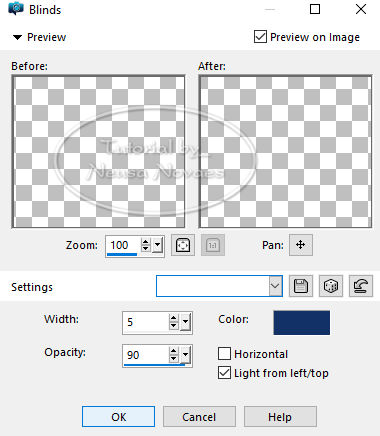Open the Zoom slider dropdown arrow

coord(158,246)
